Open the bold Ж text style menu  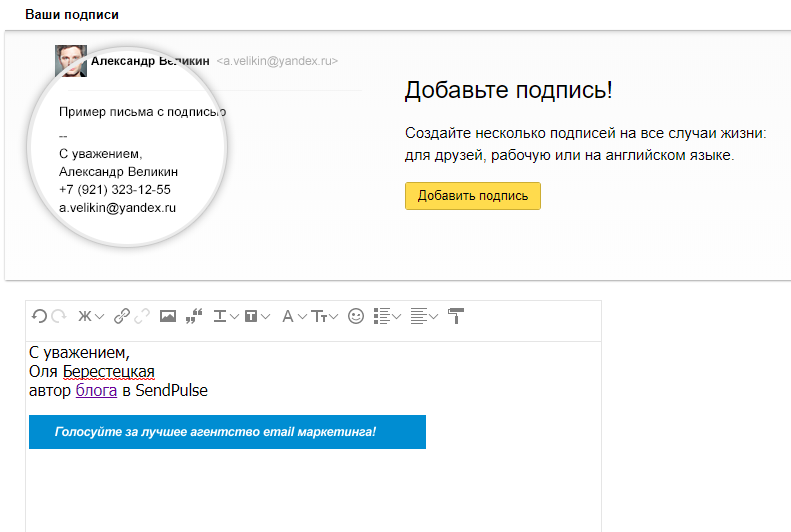point(91,316)
